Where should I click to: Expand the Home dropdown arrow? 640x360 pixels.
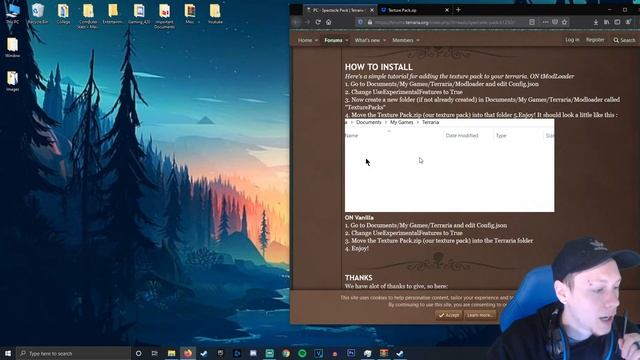pyautogui.click(x=316, y=40)
